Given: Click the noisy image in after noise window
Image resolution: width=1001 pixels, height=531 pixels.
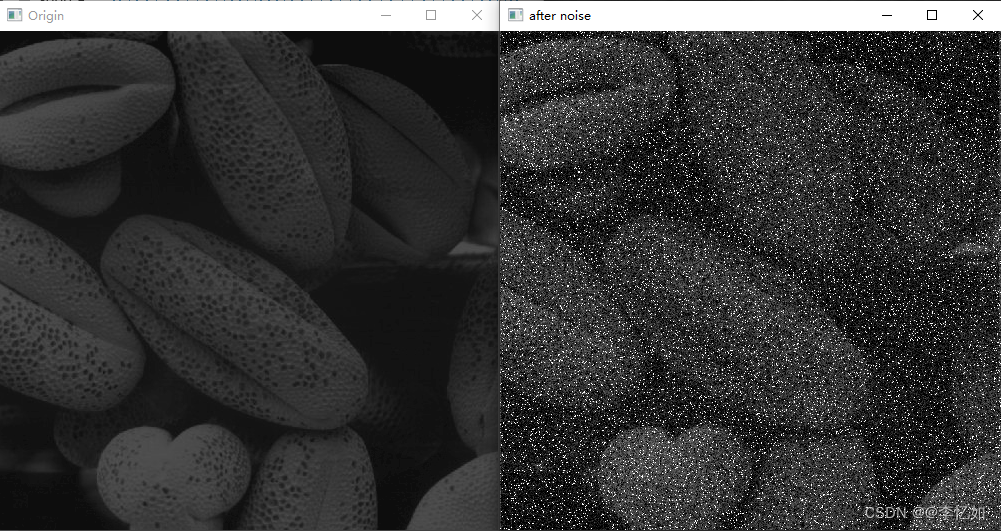Looking at the screenshot, I should pos(750,280).
